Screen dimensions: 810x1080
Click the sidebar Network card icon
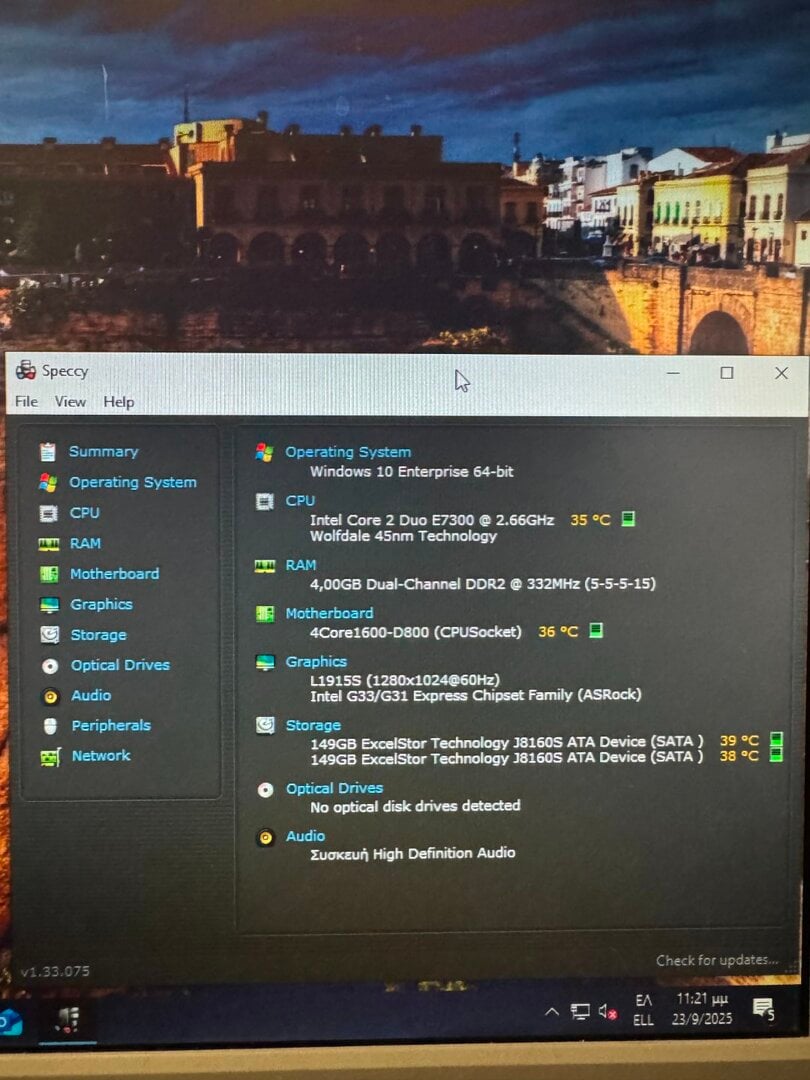pos(50,757)
